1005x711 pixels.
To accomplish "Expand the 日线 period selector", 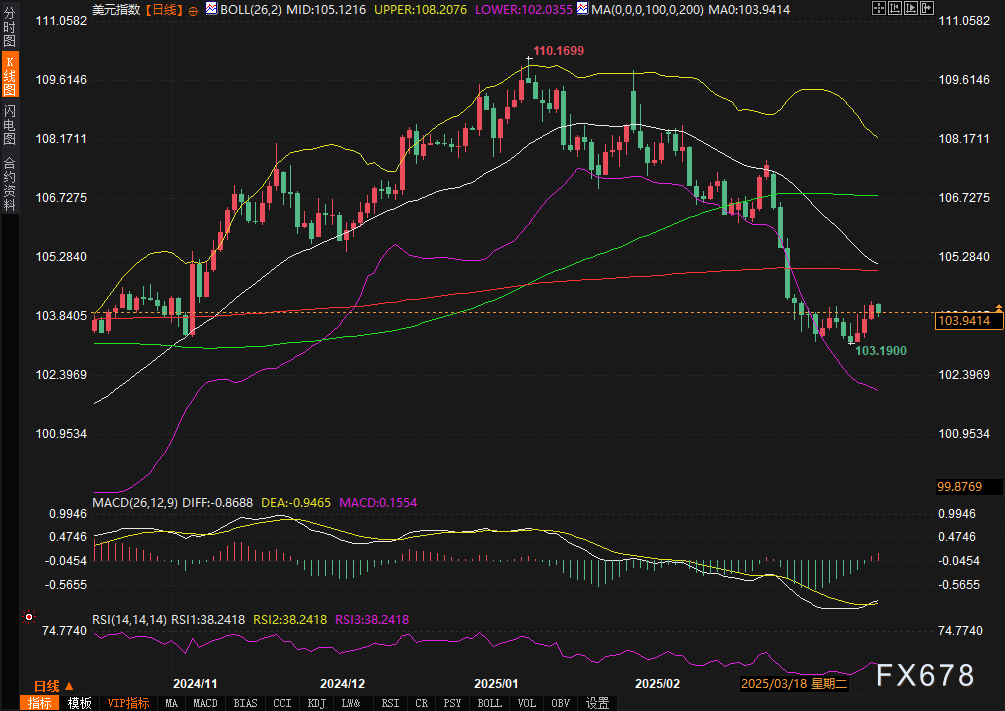I will (52, 686).
